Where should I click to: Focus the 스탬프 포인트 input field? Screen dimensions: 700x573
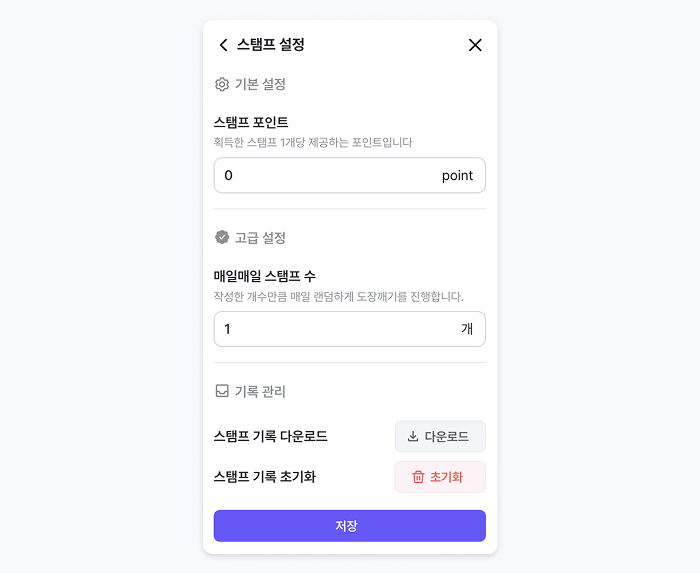coord(330,175)
